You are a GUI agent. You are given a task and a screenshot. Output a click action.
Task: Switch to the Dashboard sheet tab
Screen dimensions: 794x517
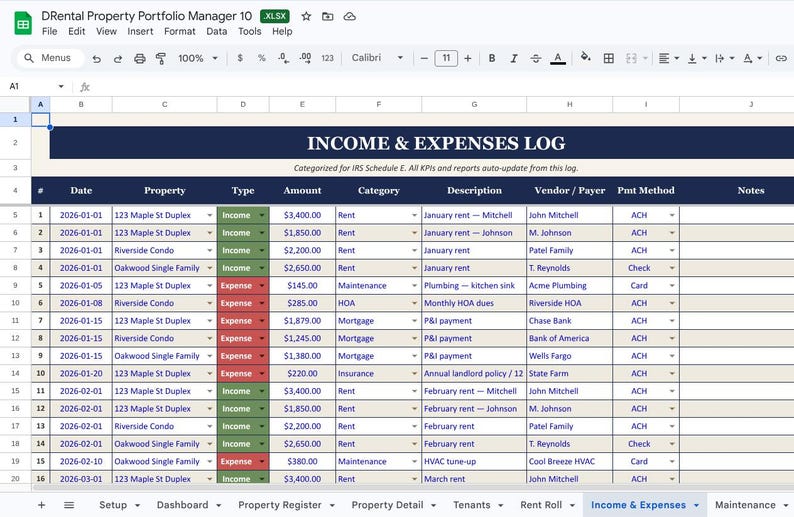tap(182, 505)
